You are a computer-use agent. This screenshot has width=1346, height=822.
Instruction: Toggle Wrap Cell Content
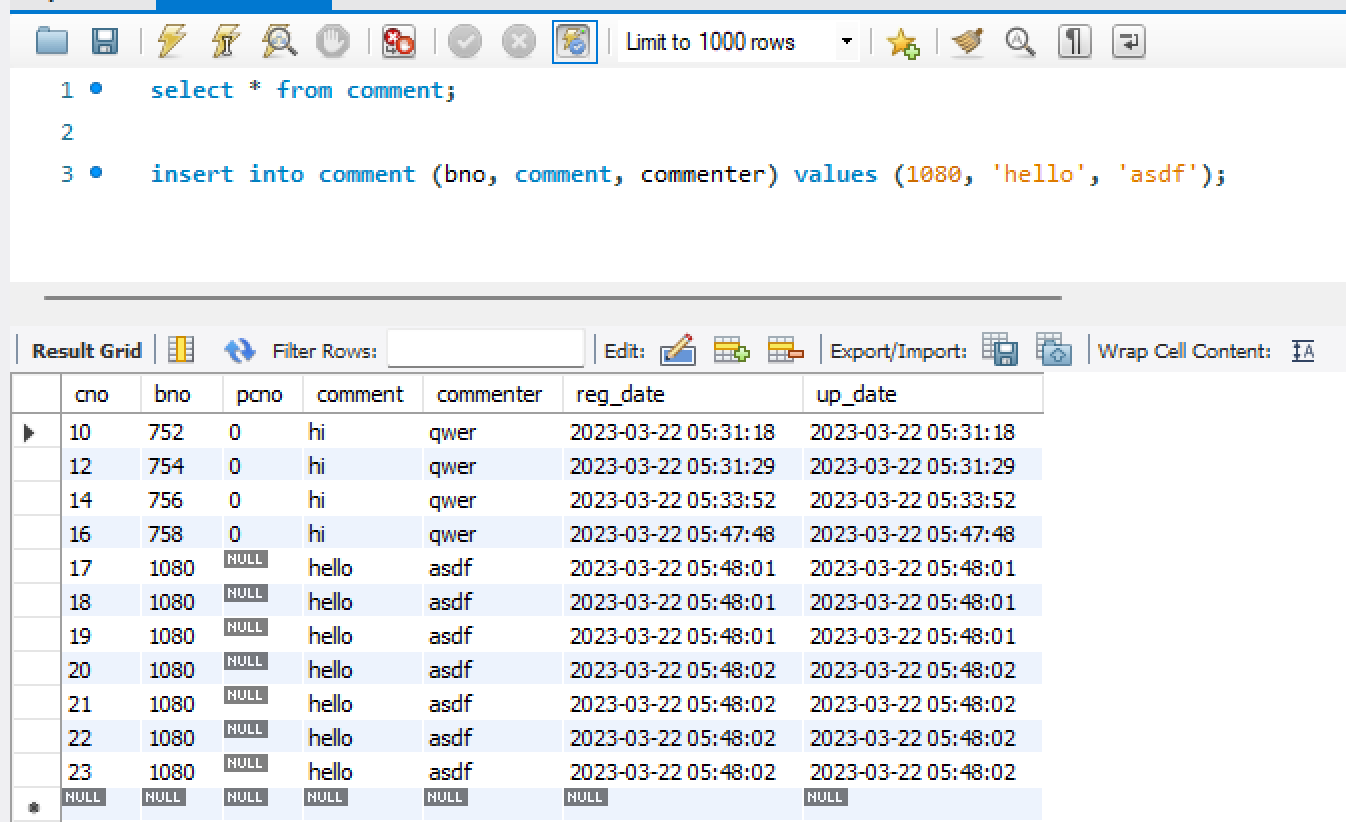1303,351
